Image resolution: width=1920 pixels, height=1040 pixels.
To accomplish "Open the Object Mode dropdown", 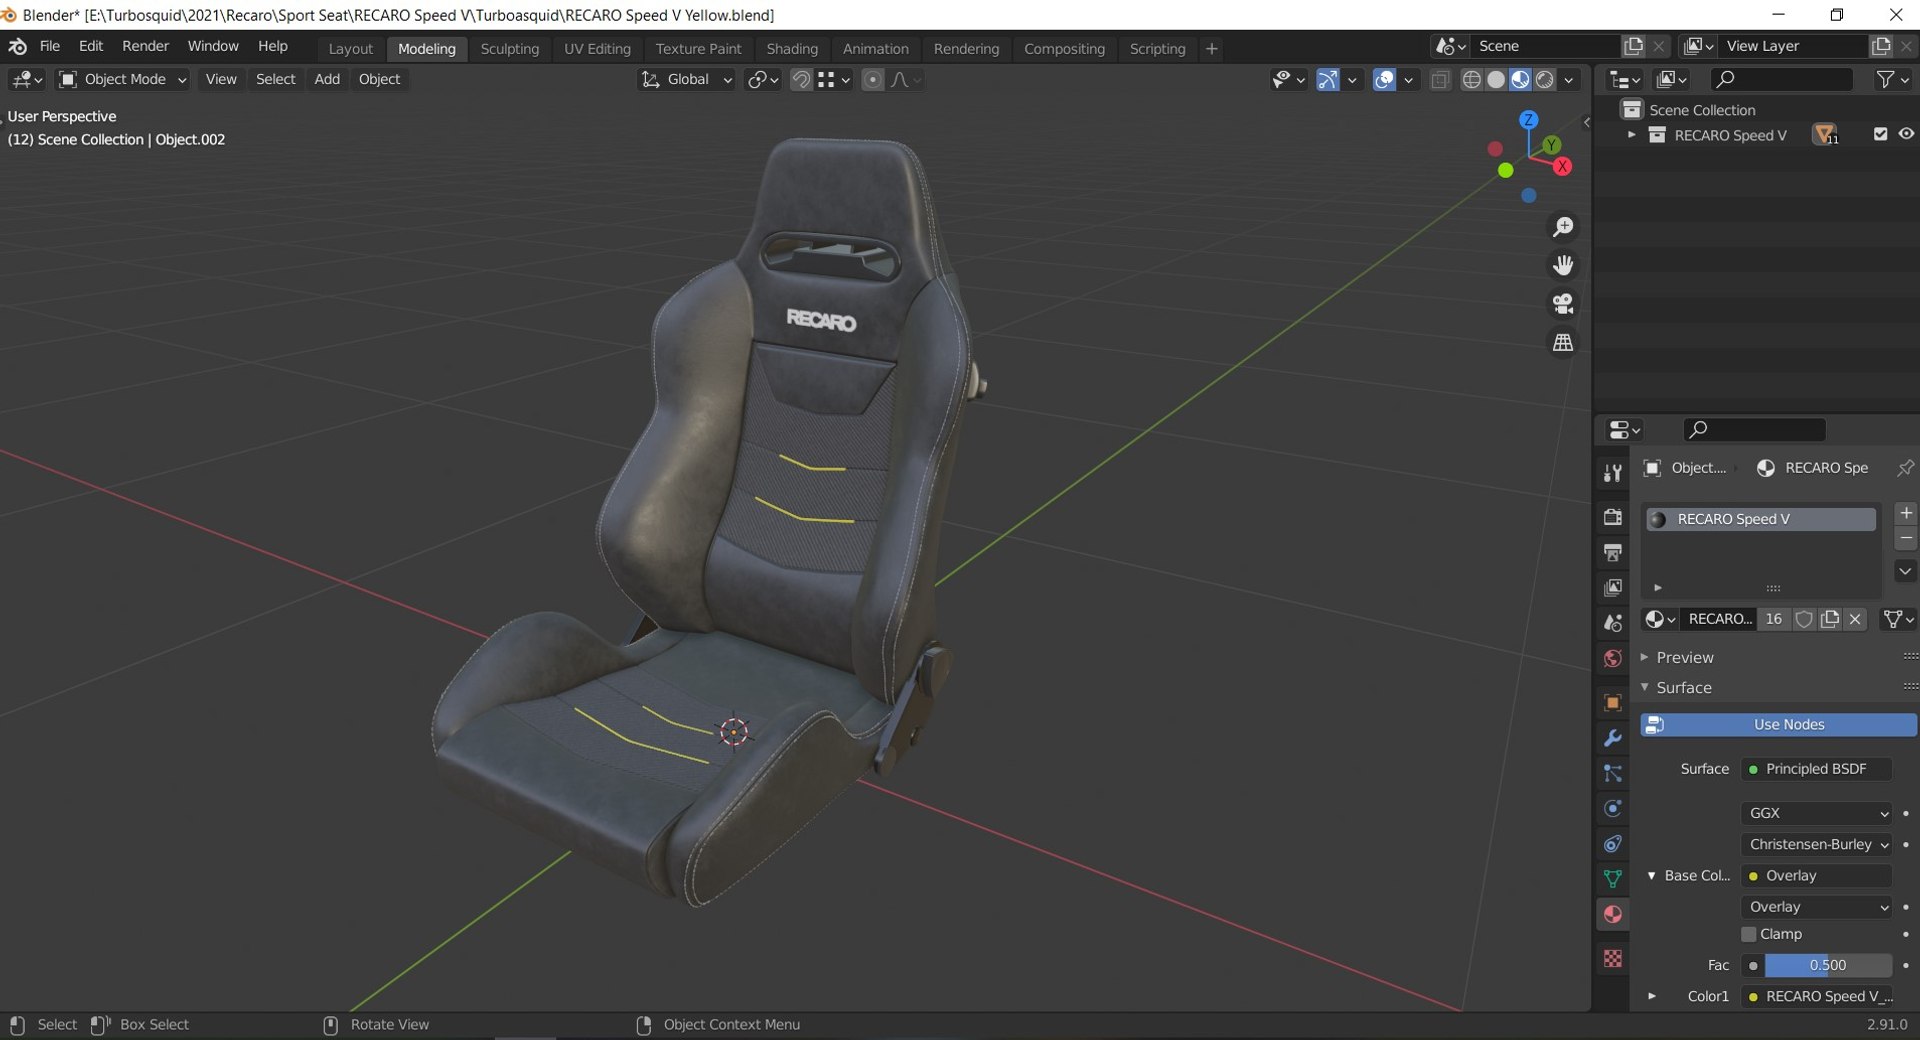I will point(123,79).
